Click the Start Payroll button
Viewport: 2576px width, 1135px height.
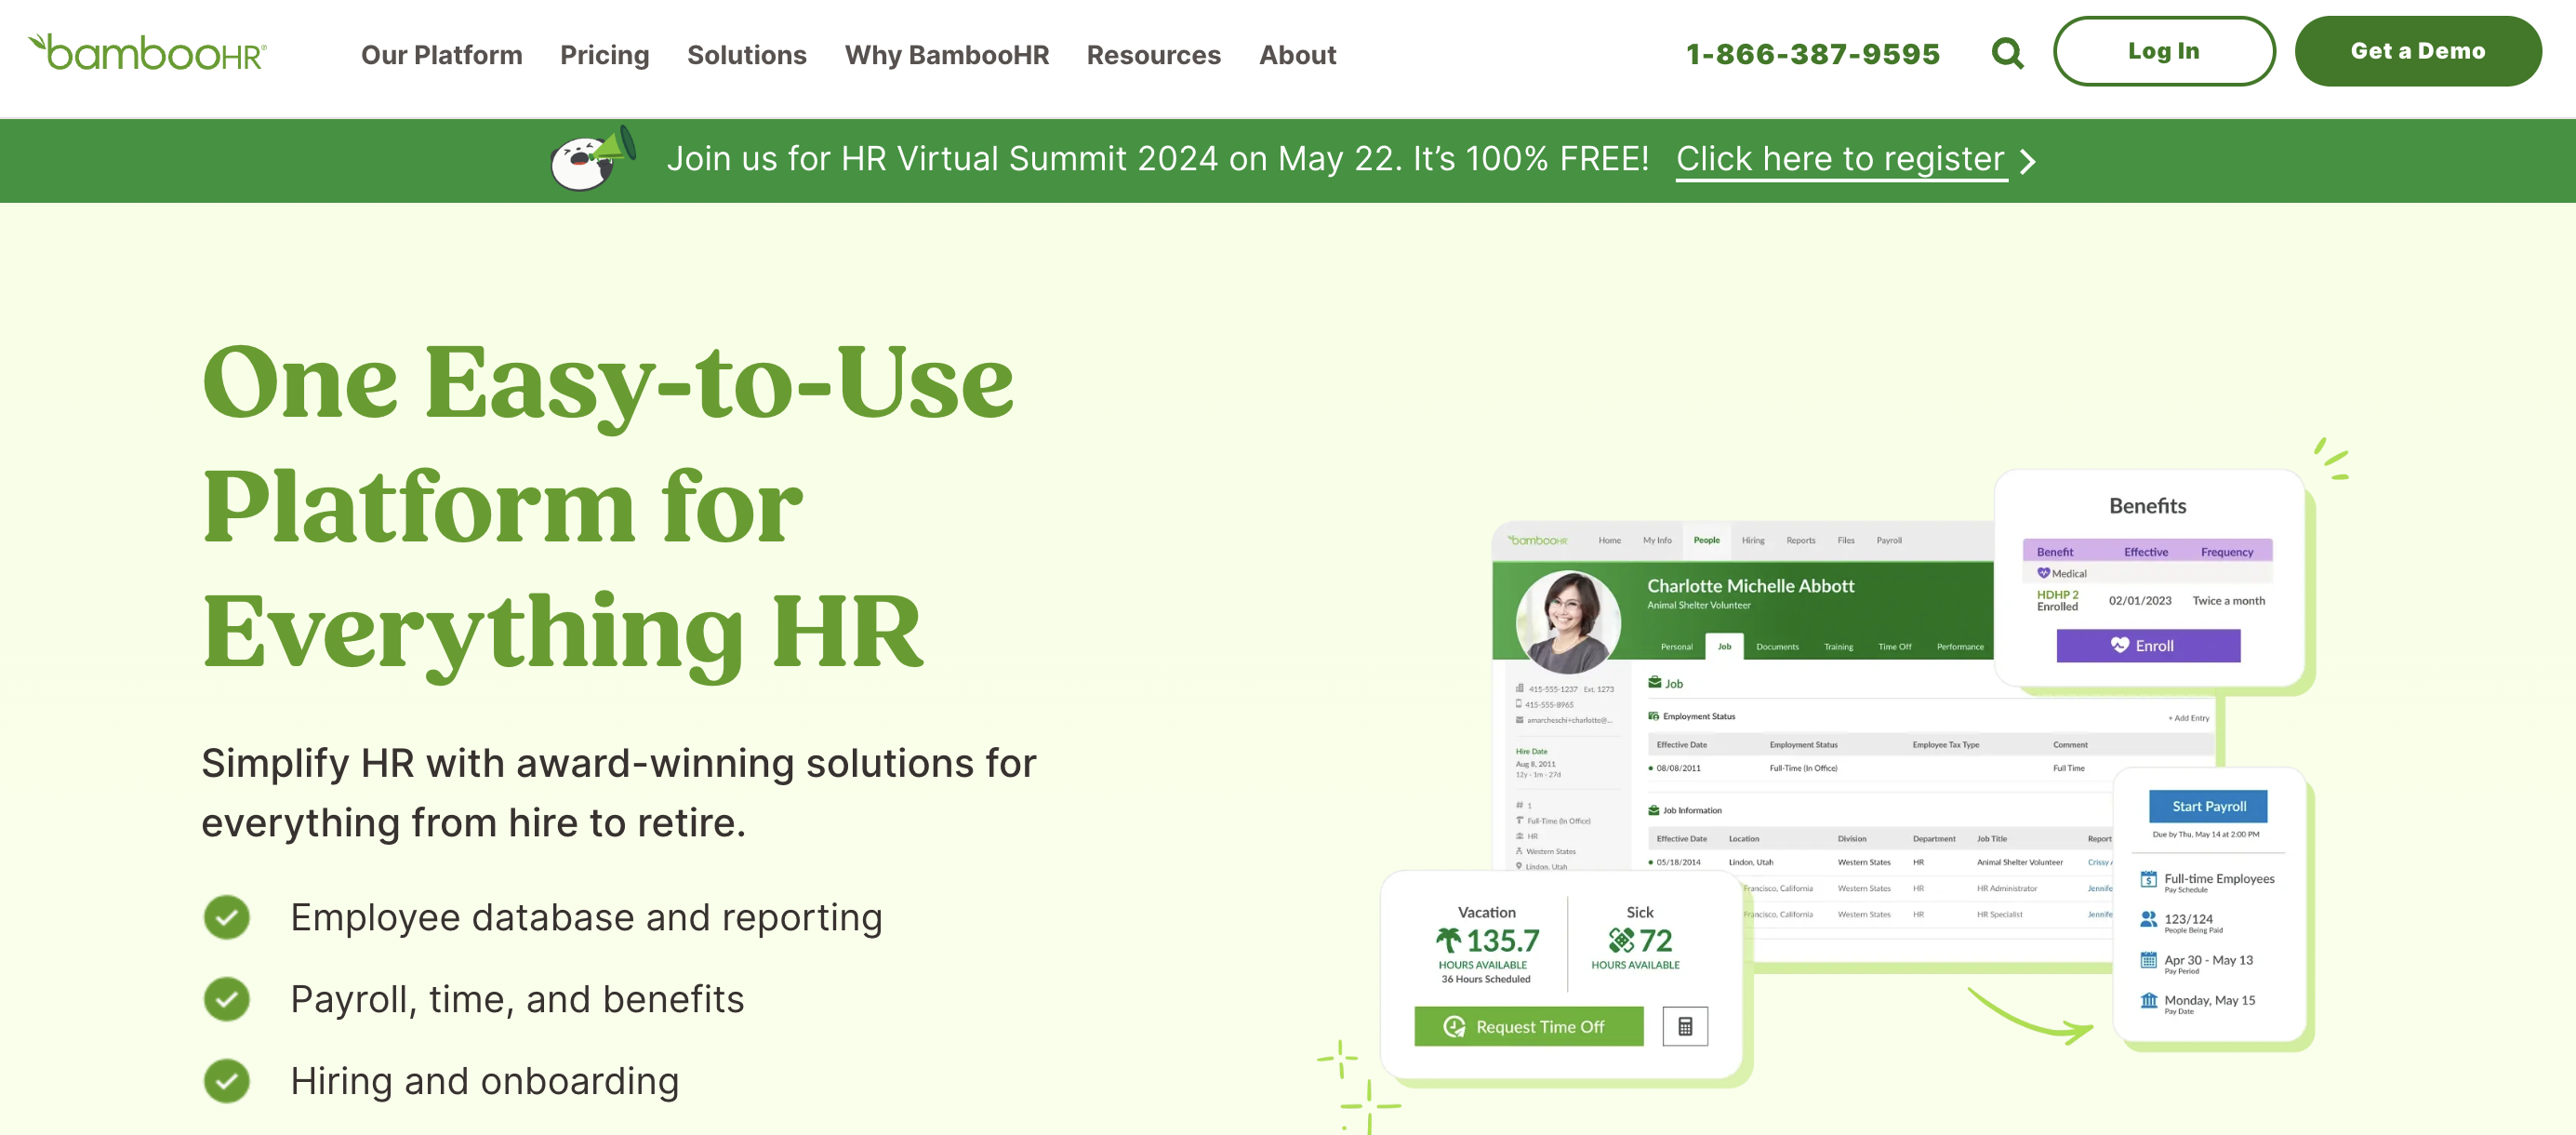pyautogui.click(x=2208, y=806)
